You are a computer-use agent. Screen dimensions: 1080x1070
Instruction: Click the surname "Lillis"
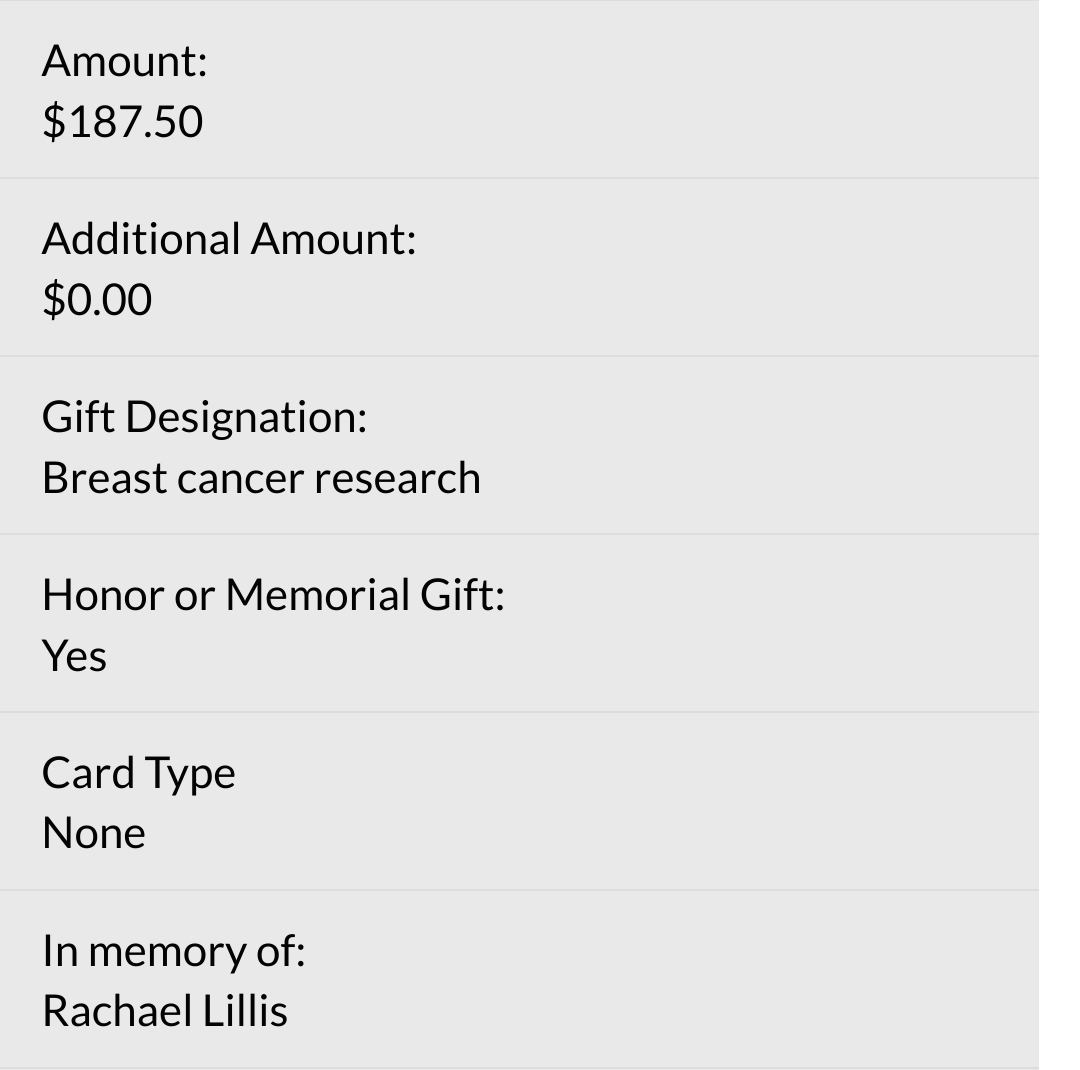pos(245,1011)
